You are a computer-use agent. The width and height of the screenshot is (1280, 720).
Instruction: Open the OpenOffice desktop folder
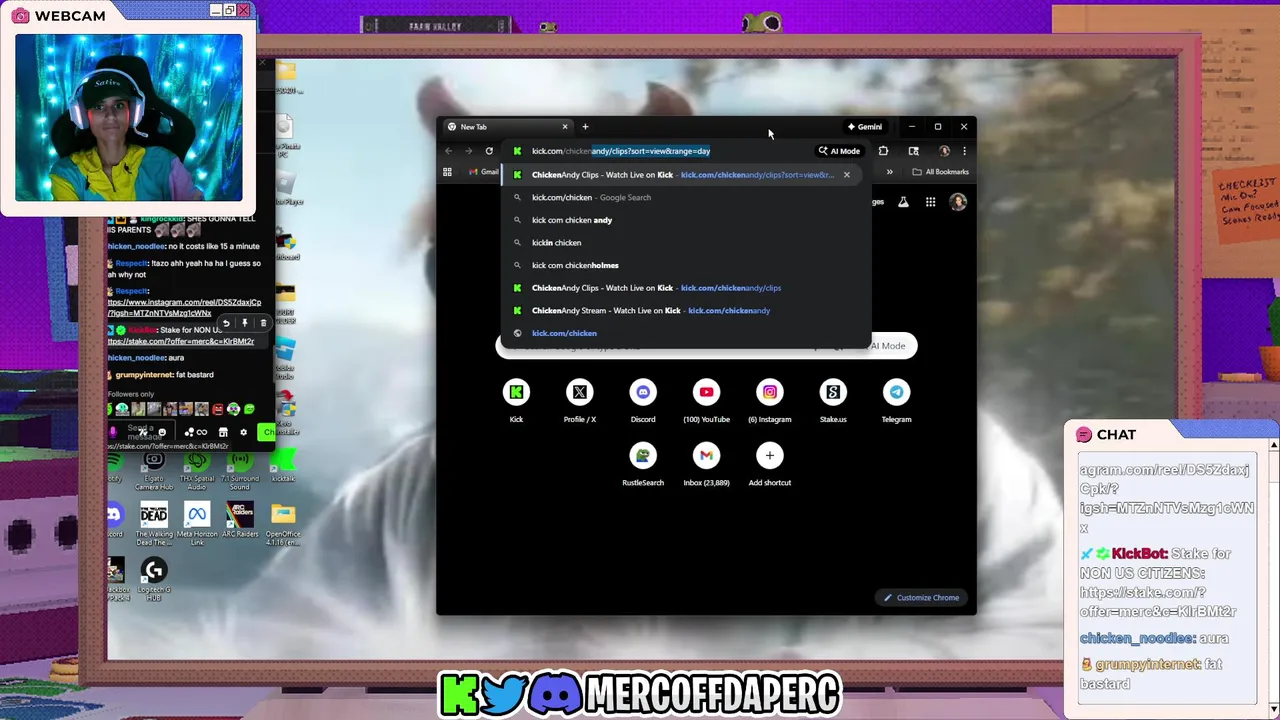pos(283,524)
